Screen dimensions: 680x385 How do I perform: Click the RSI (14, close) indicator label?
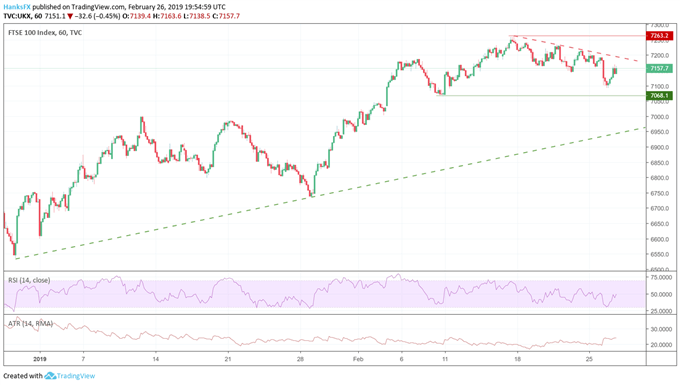tap(29, 281)
